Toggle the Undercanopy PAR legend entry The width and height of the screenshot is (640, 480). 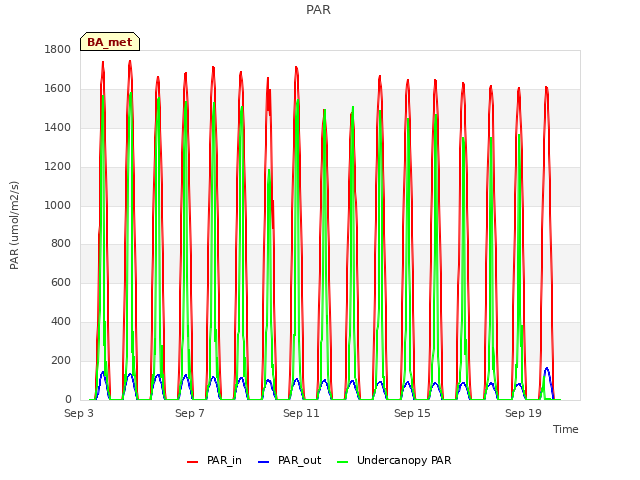394,460
